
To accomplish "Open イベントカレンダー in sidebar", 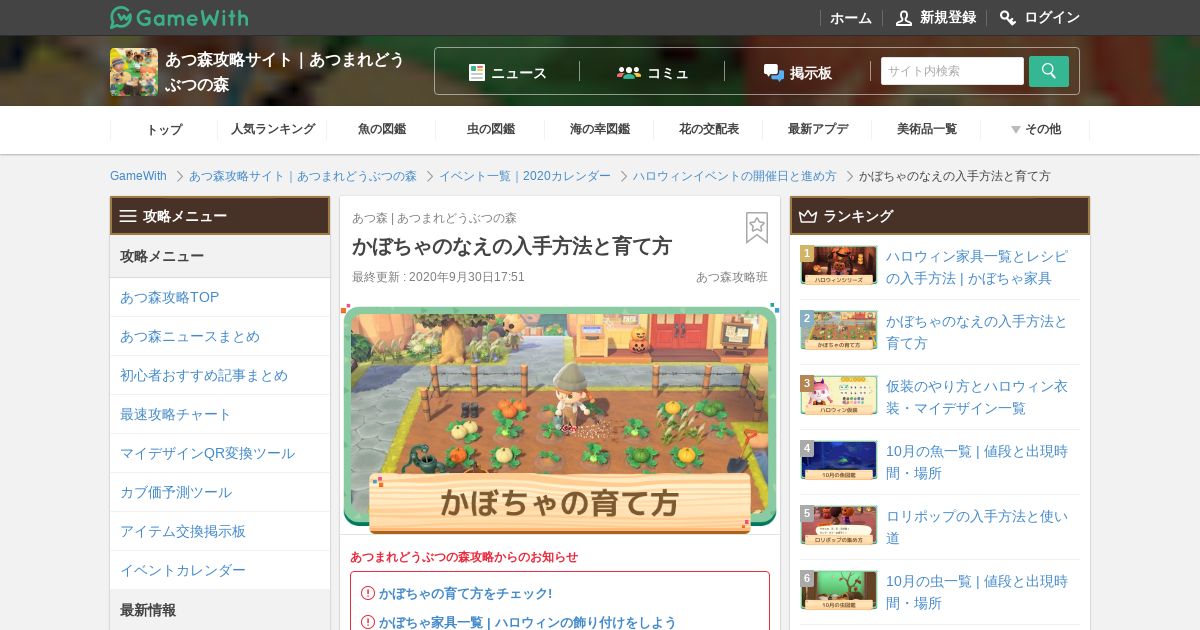I will (x=219, y=570).
